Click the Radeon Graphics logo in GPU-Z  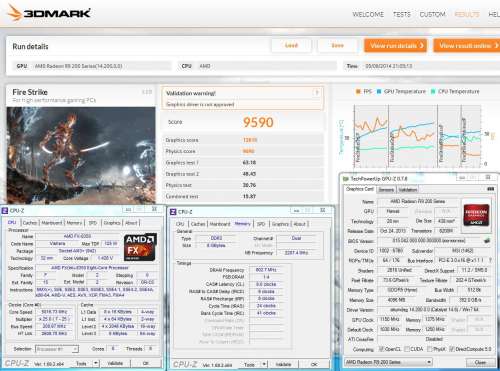pyautogui.click(x=476, y=215)
